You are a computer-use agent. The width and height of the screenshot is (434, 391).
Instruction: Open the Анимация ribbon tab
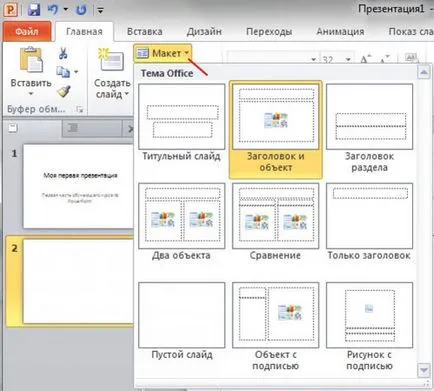pyautogui.click(x=340, y=32)
